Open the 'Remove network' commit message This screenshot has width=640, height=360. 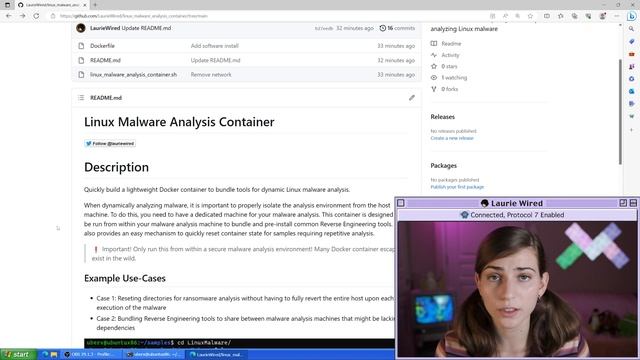pyautogui.click(x=211, y=75)
